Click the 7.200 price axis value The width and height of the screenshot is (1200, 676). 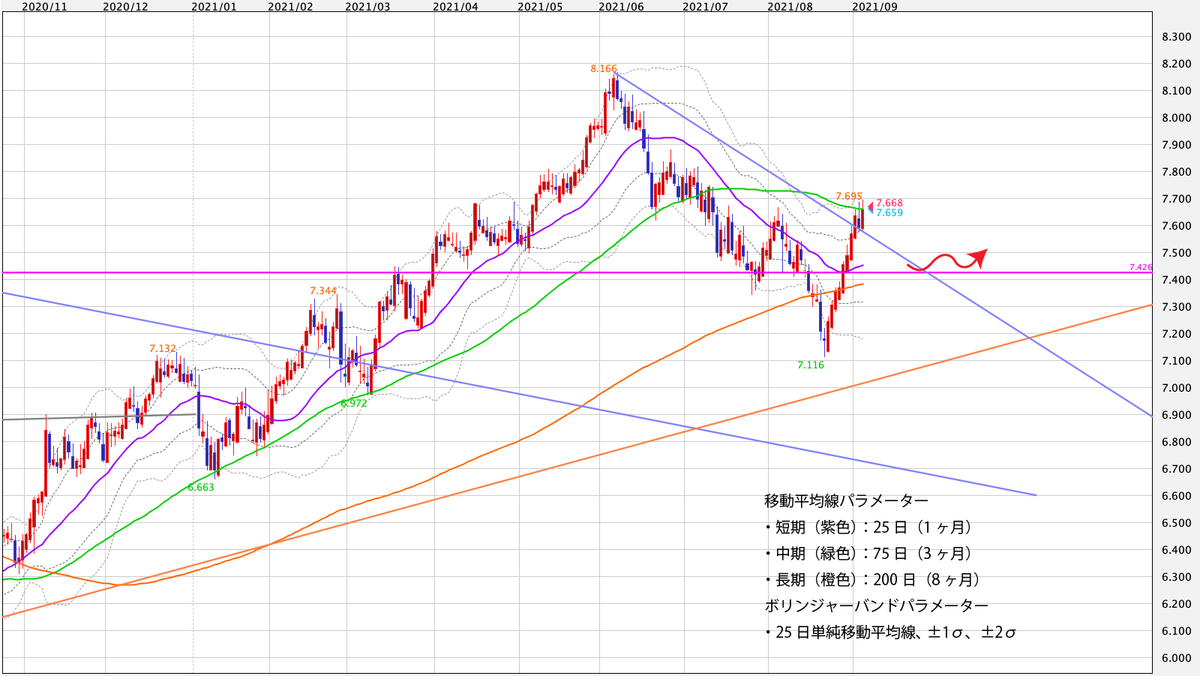point(1176,334)
